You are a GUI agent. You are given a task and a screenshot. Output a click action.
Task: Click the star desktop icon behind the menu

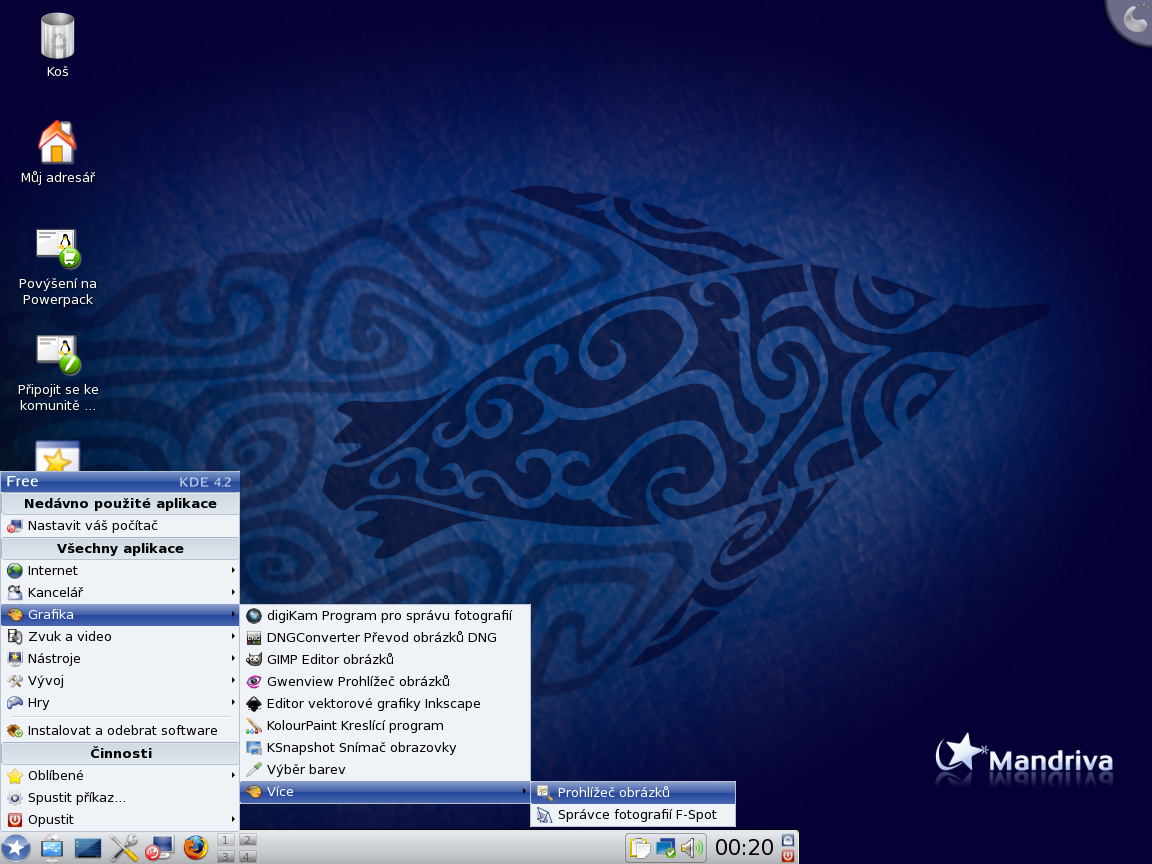pyautogui.click(x=57, y=456)
